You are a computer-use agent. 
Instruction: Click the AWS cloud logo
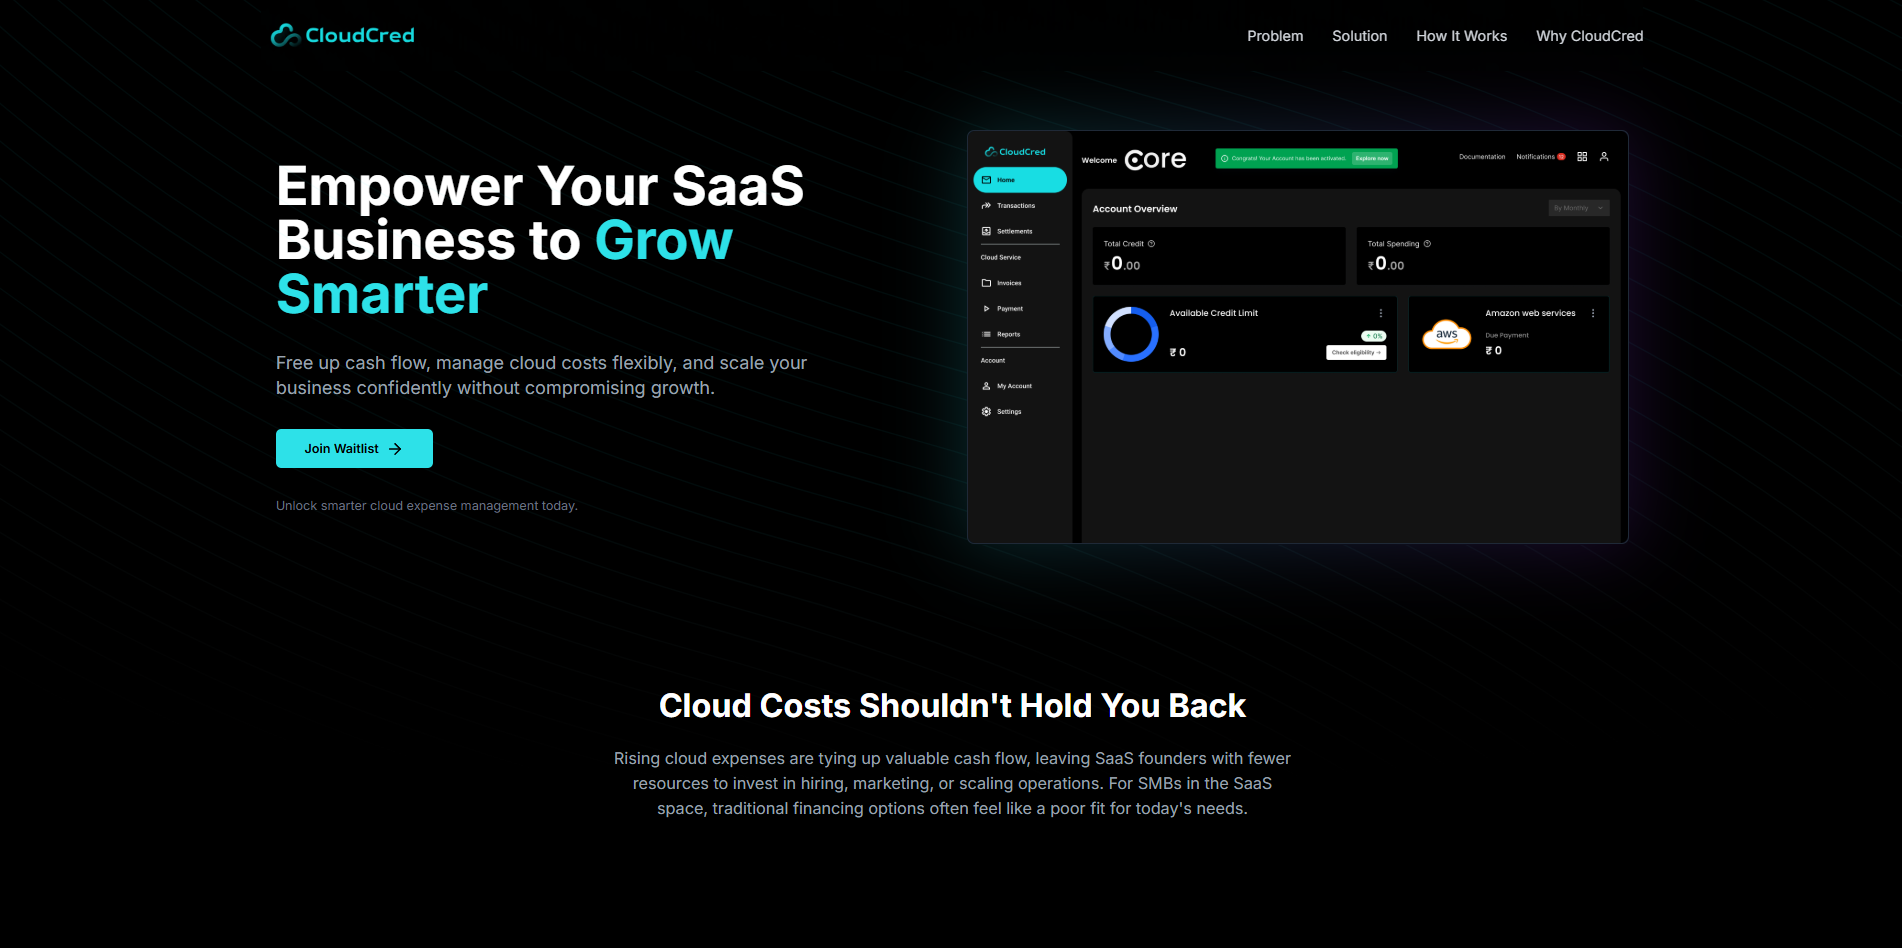1447,335
